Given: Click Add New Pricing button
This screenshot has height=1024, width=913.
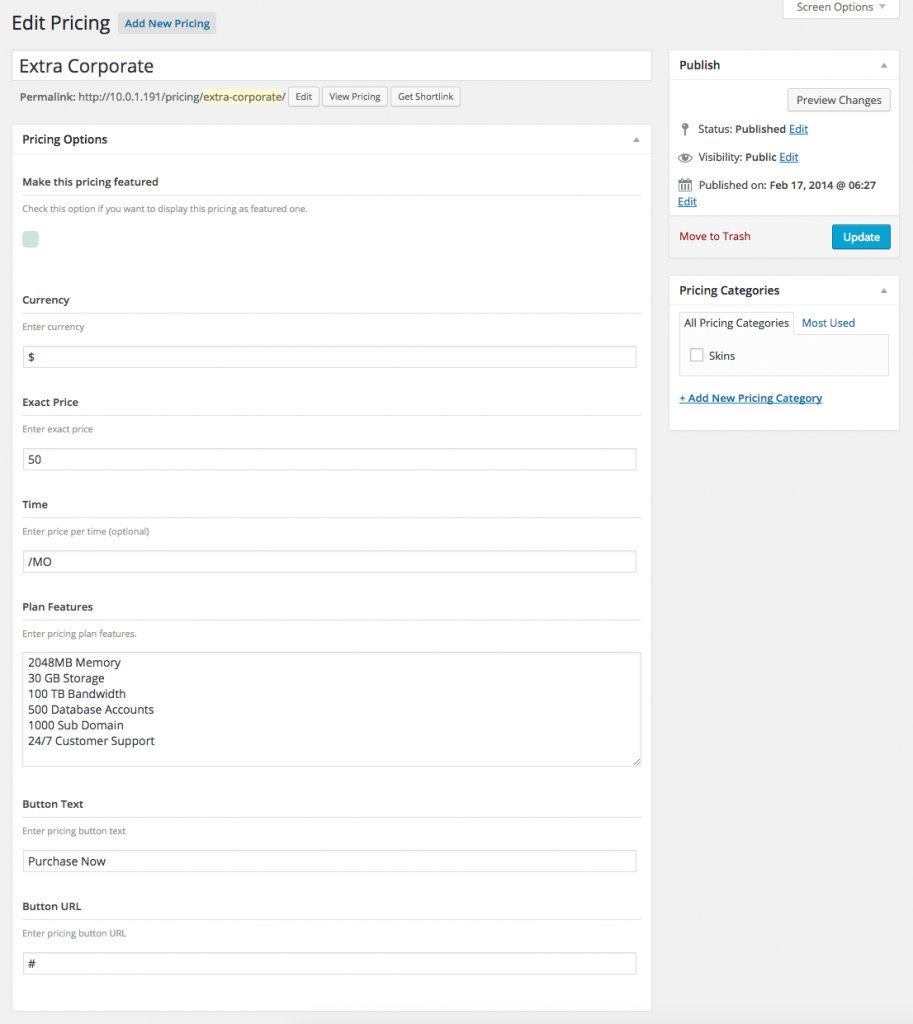Looking at the screenshot, I should coord(167,24).
